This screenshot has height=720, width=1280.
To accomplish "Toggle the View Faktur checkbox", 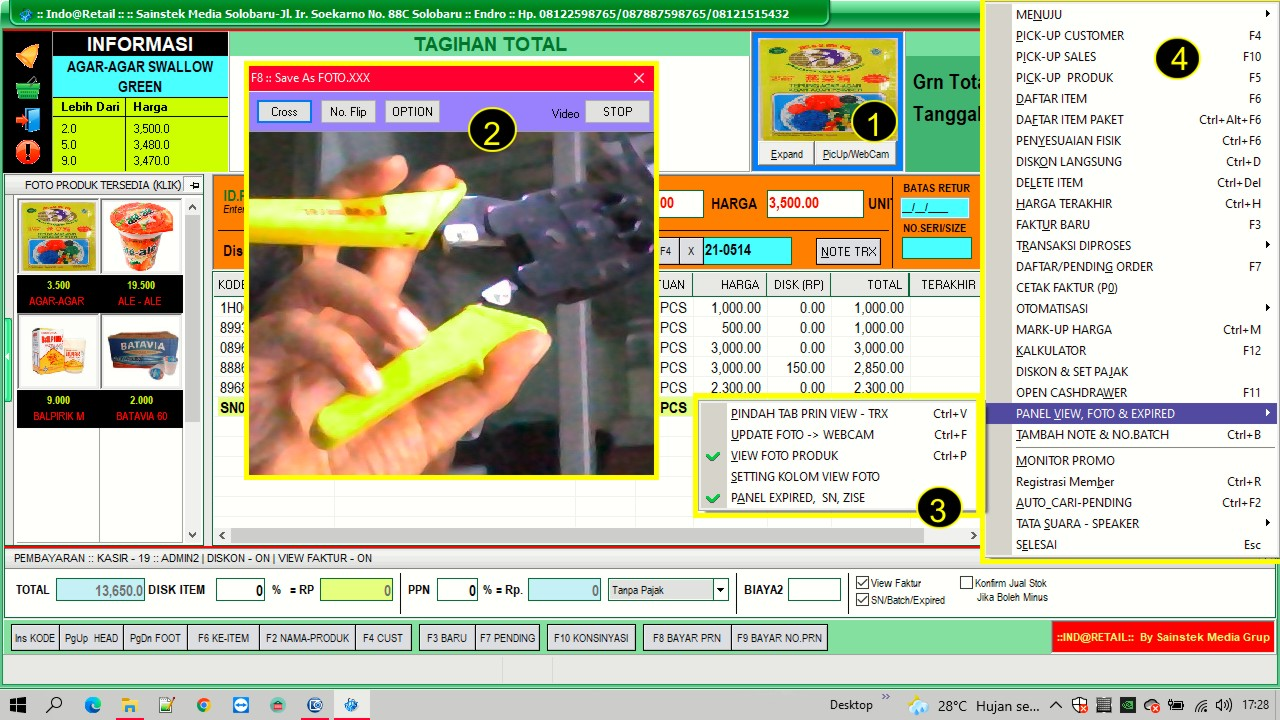I will click(x=863, y=583).
